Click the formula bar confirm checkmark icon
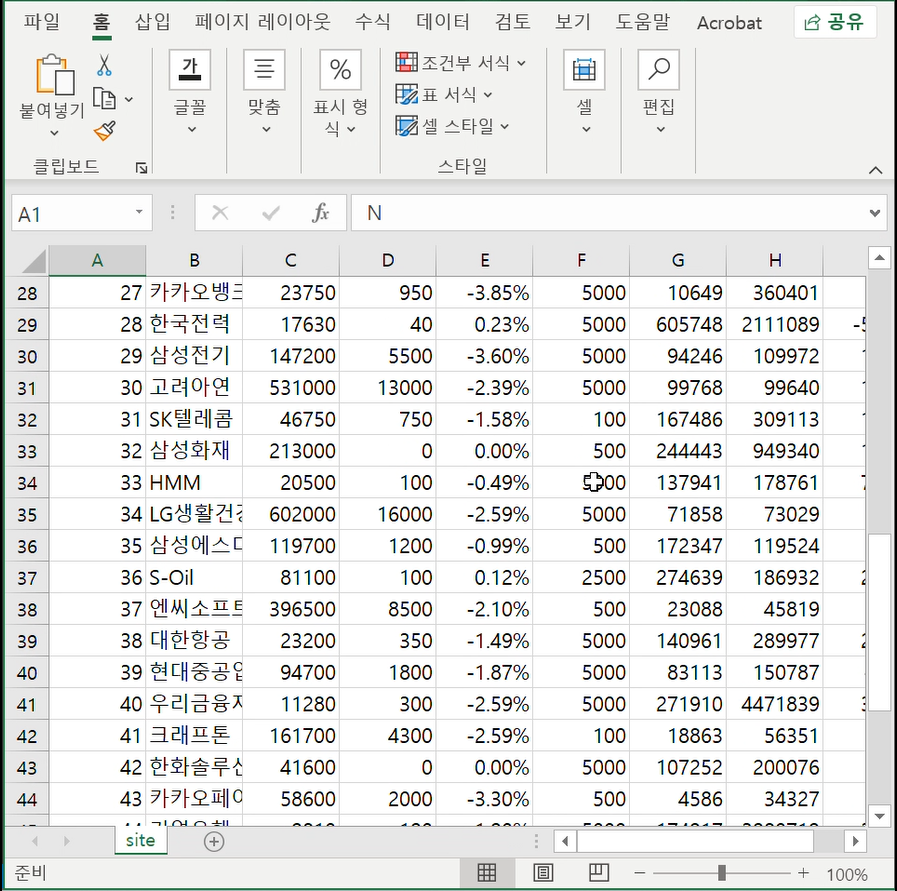Image resolution: width=897 pixels, height=891 pixels. (x=270, y=213)
